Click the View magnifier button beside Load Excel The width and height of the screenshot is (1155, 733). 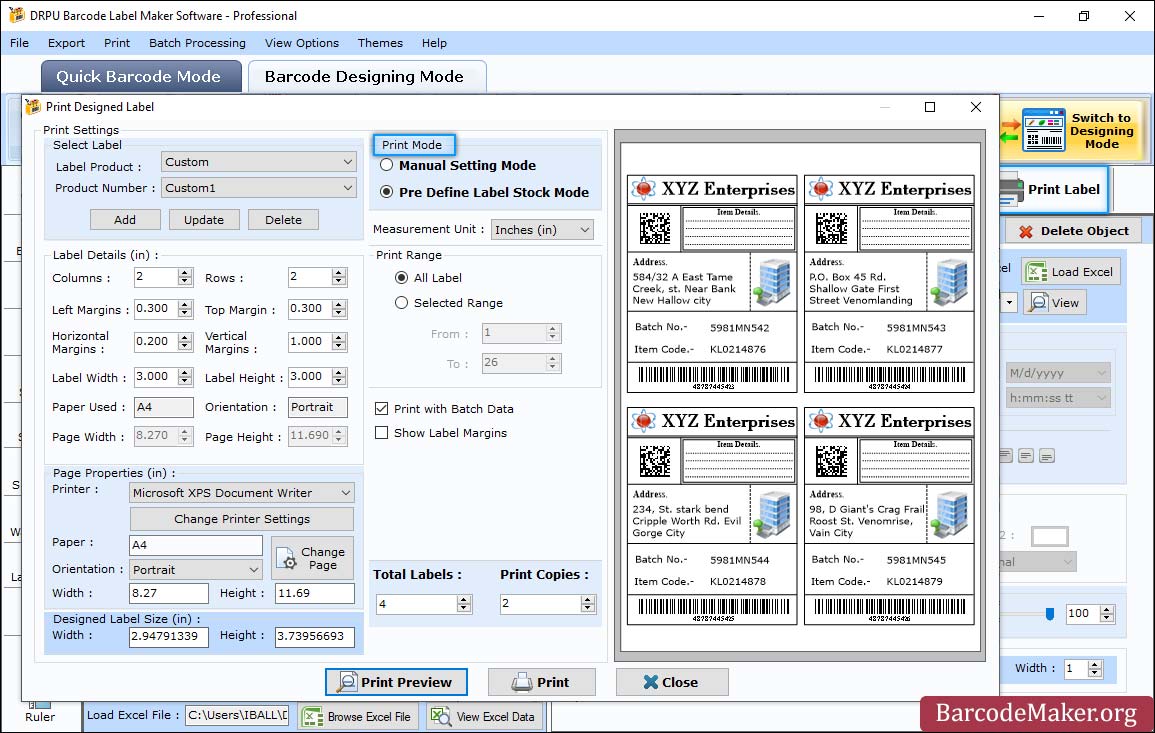click(x=1055, y=303)
